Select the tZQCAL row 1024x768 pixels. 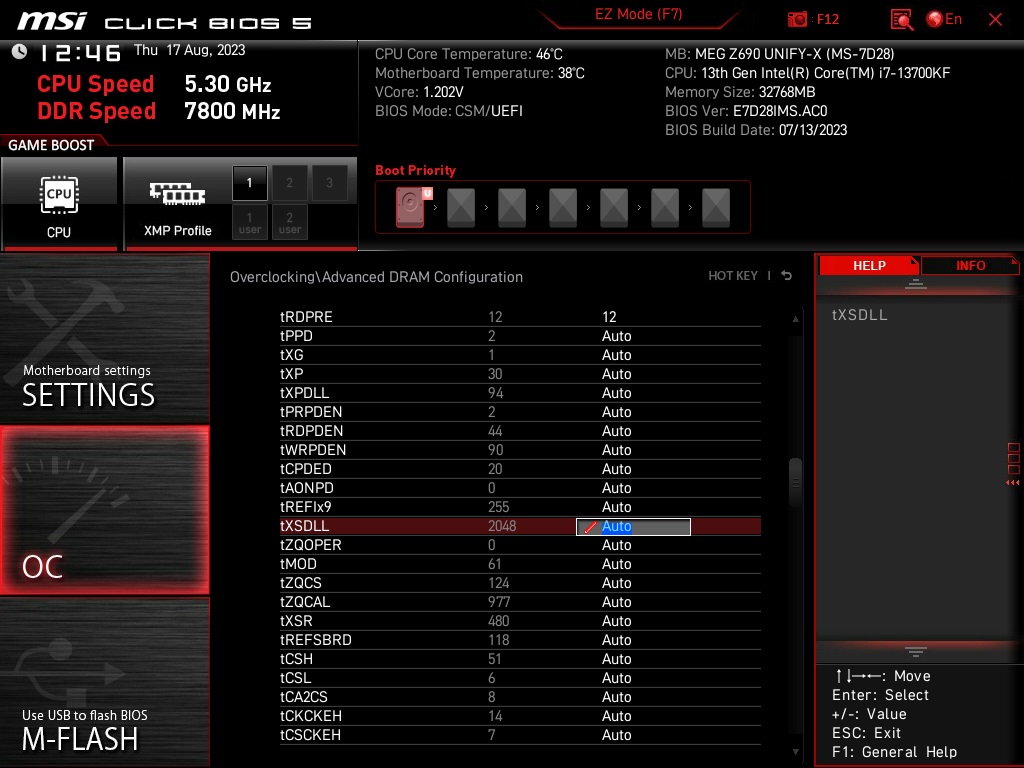[x=520, y=601]
